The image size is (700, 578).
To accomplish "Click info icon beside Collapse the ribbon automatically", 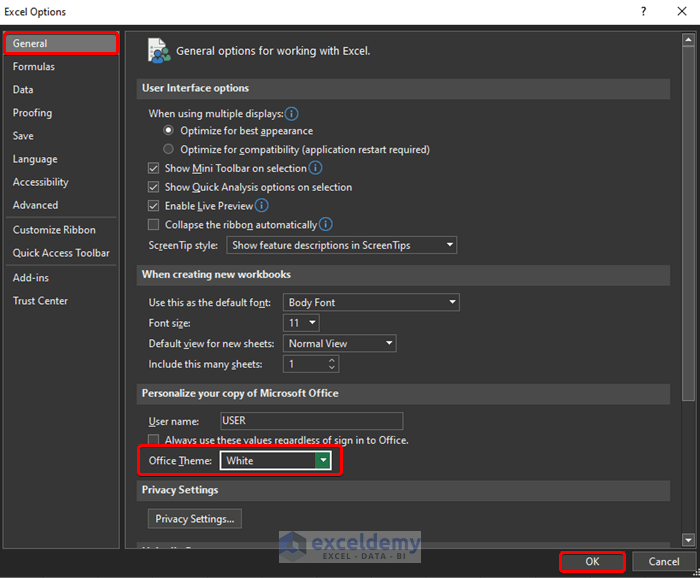I will coord(325,224).
